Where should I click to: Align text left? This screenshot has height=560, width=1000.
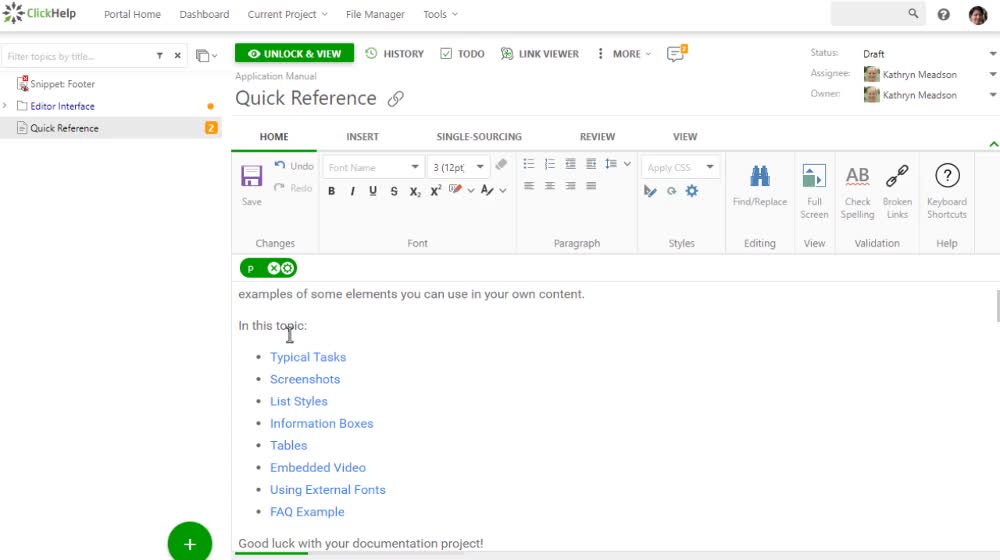[529, 186]
